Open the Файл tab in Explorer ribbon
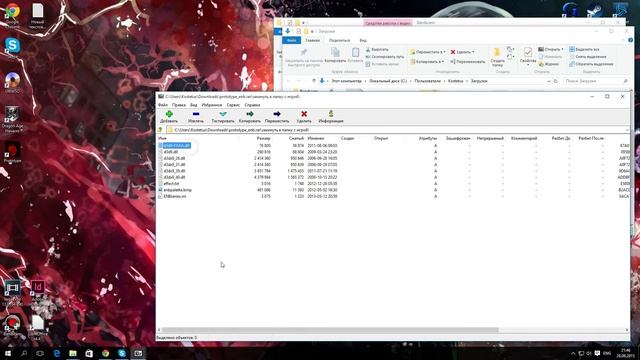This screenshot has height=360, width=640. [x=291, y=40]
